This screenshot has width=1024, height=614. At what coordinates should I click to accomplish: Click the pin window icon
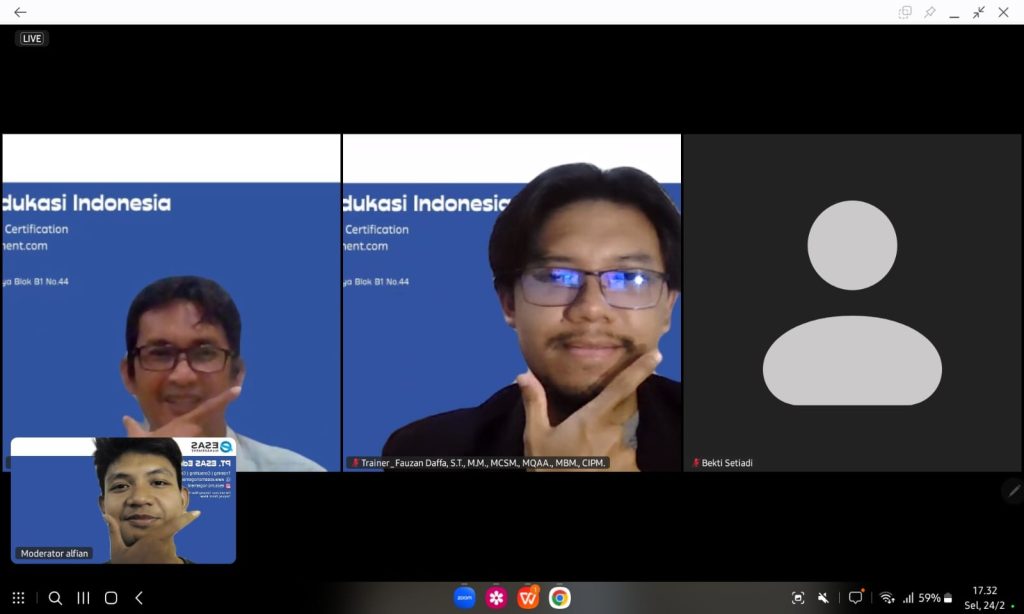(929, 12)
